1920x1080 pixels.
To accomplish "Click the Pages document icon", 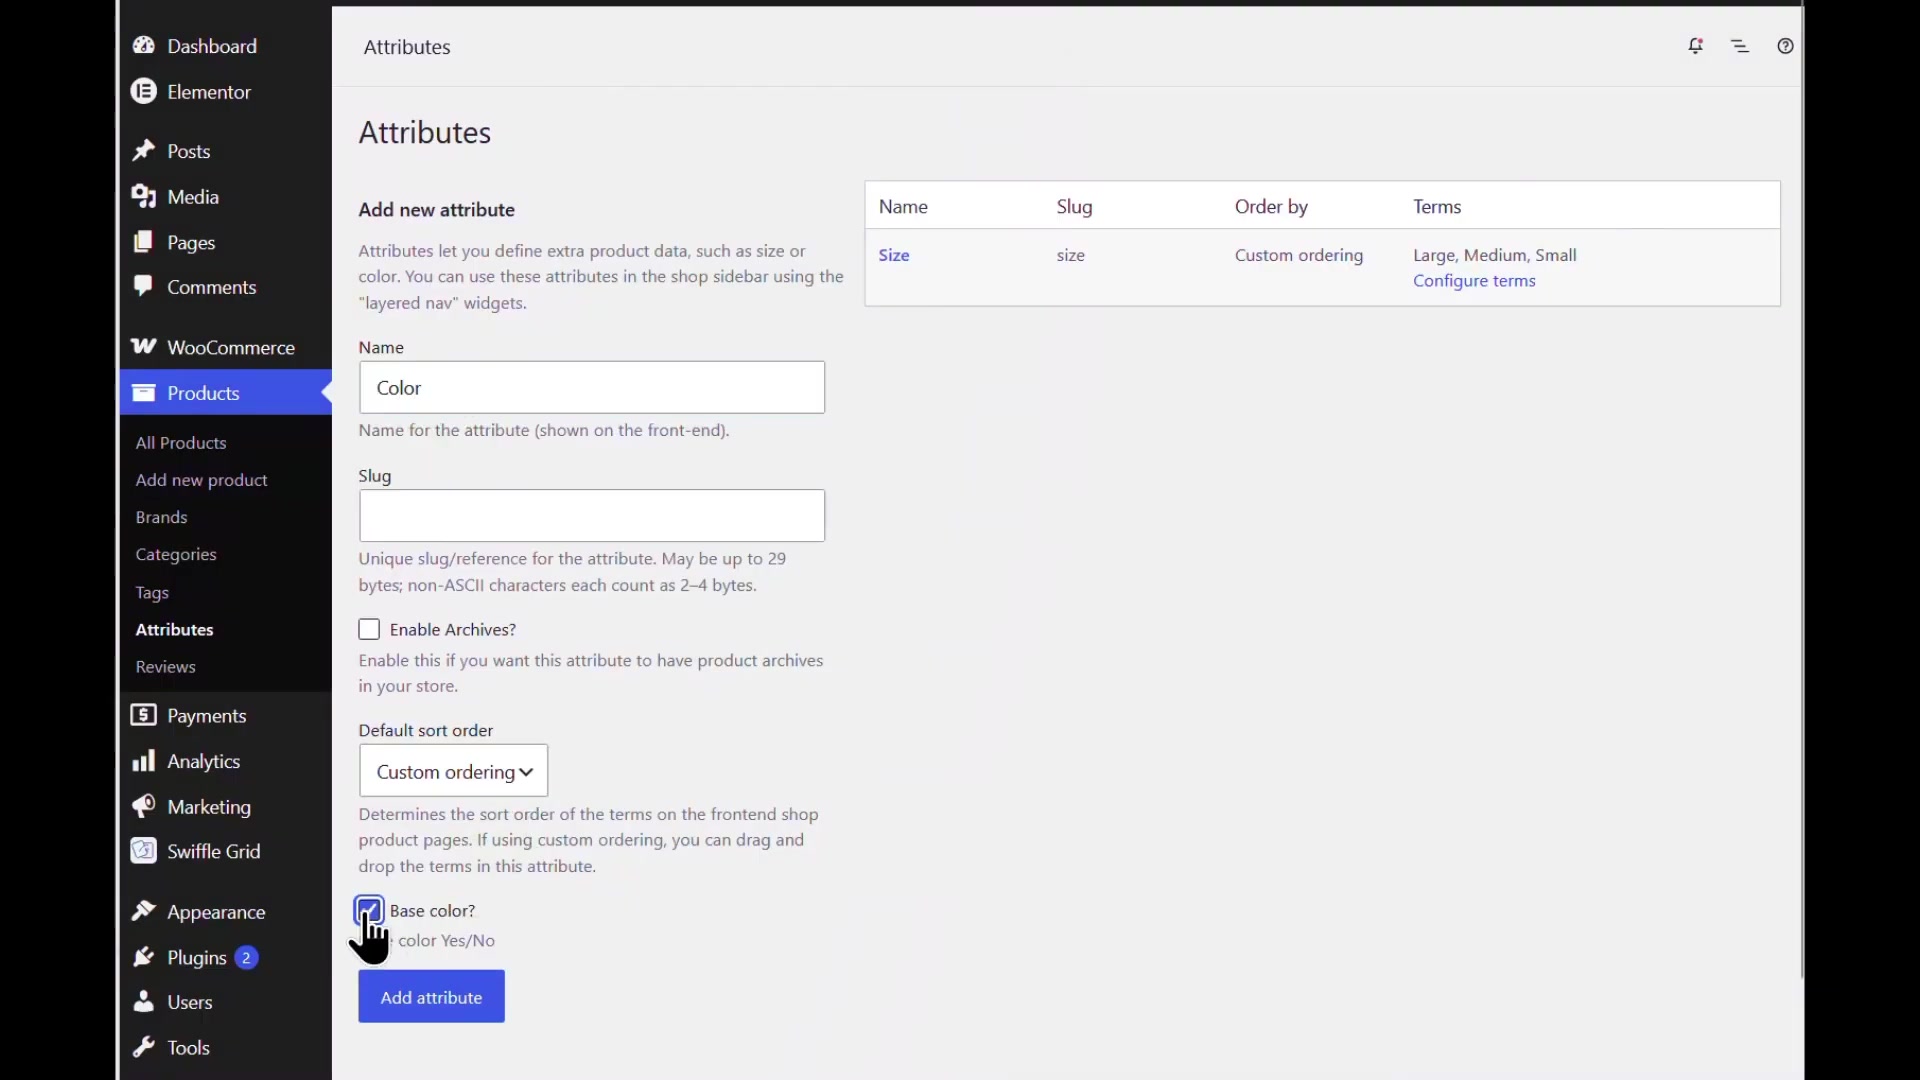I will (144, 243).
